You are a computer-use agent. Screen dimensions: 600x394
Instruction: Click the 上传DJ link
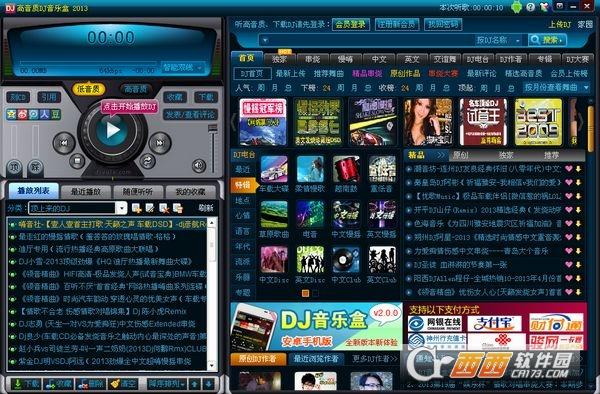(559, 24)
